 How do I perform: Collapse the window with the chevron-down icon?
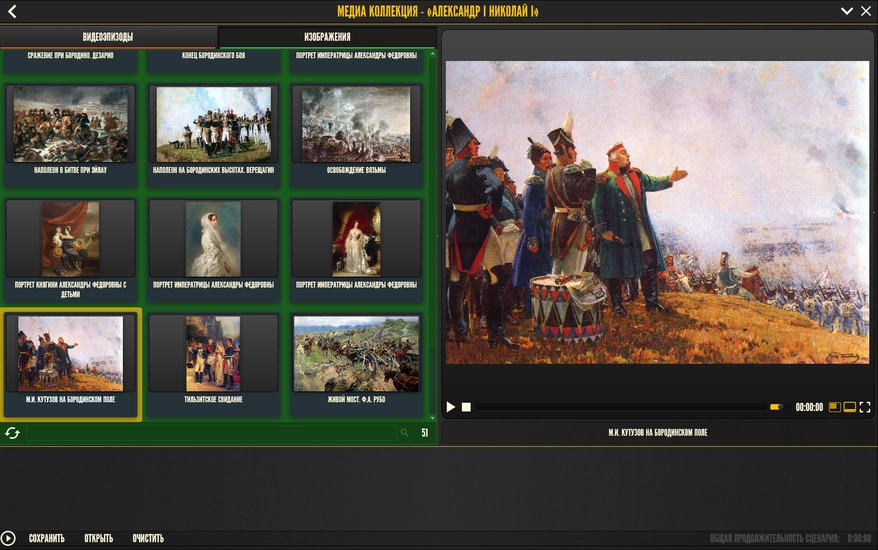tap(847, 12)
